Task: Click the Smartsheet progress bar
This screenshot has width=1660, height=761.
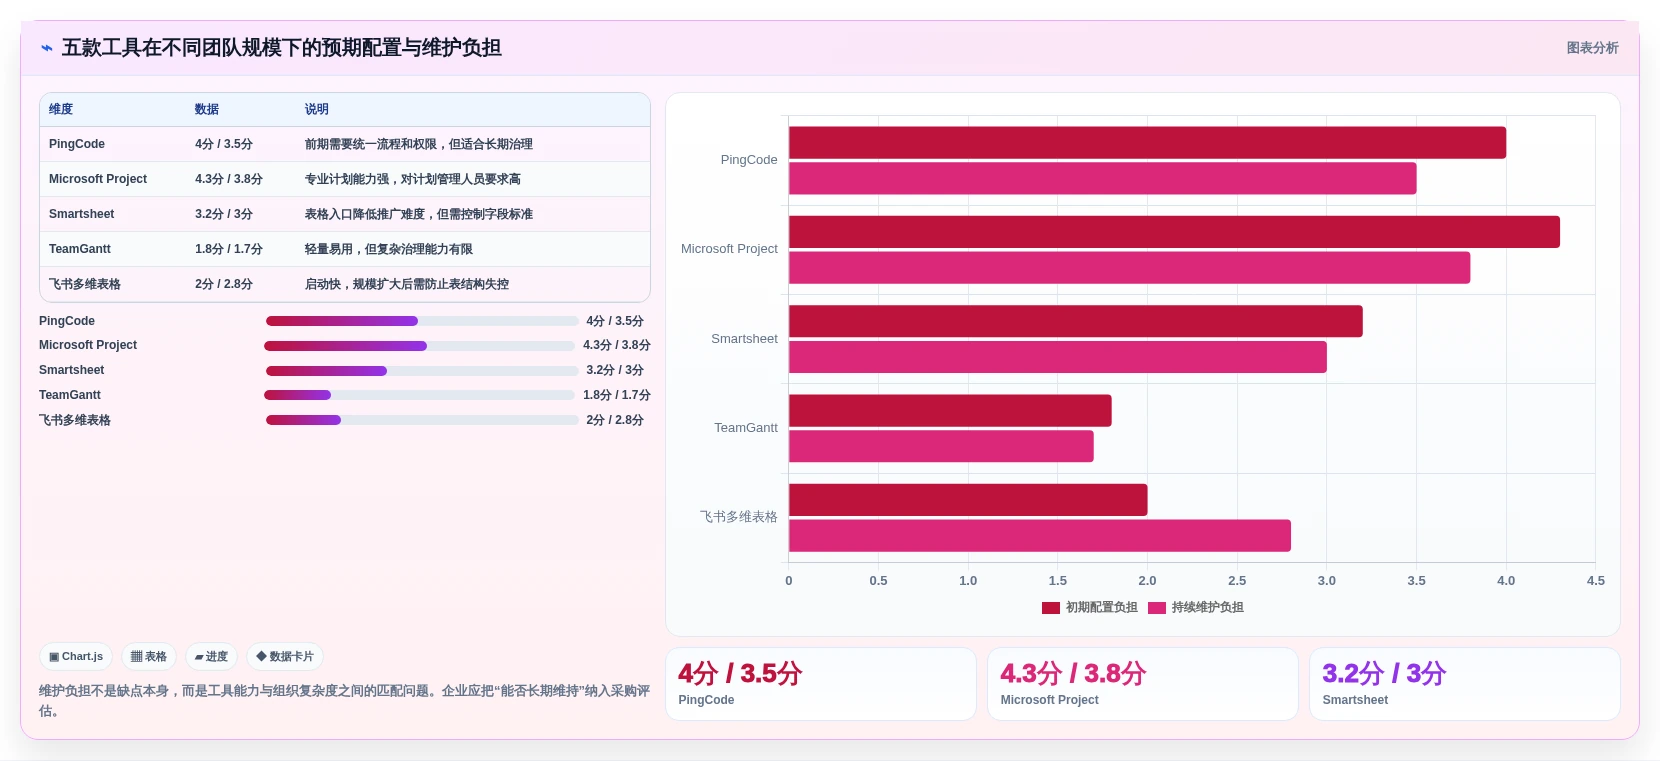Action: 422,371
